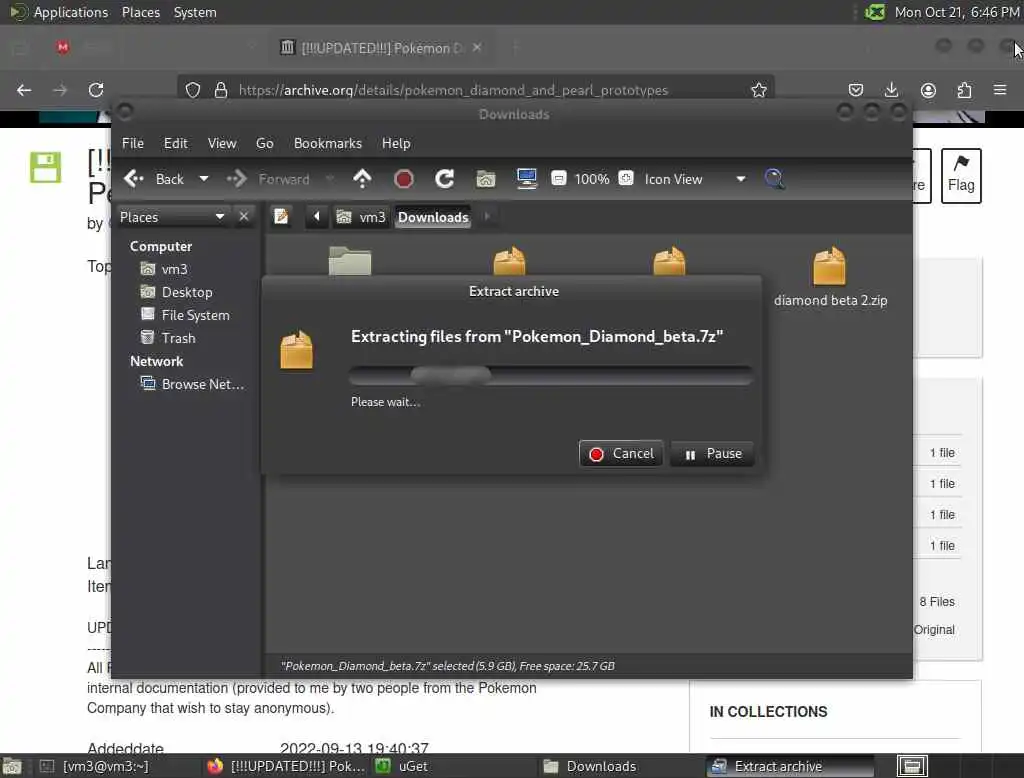1024x778 pixels.
Task: Click Firefox back navigation arrow
Action: tap(24, 90)
